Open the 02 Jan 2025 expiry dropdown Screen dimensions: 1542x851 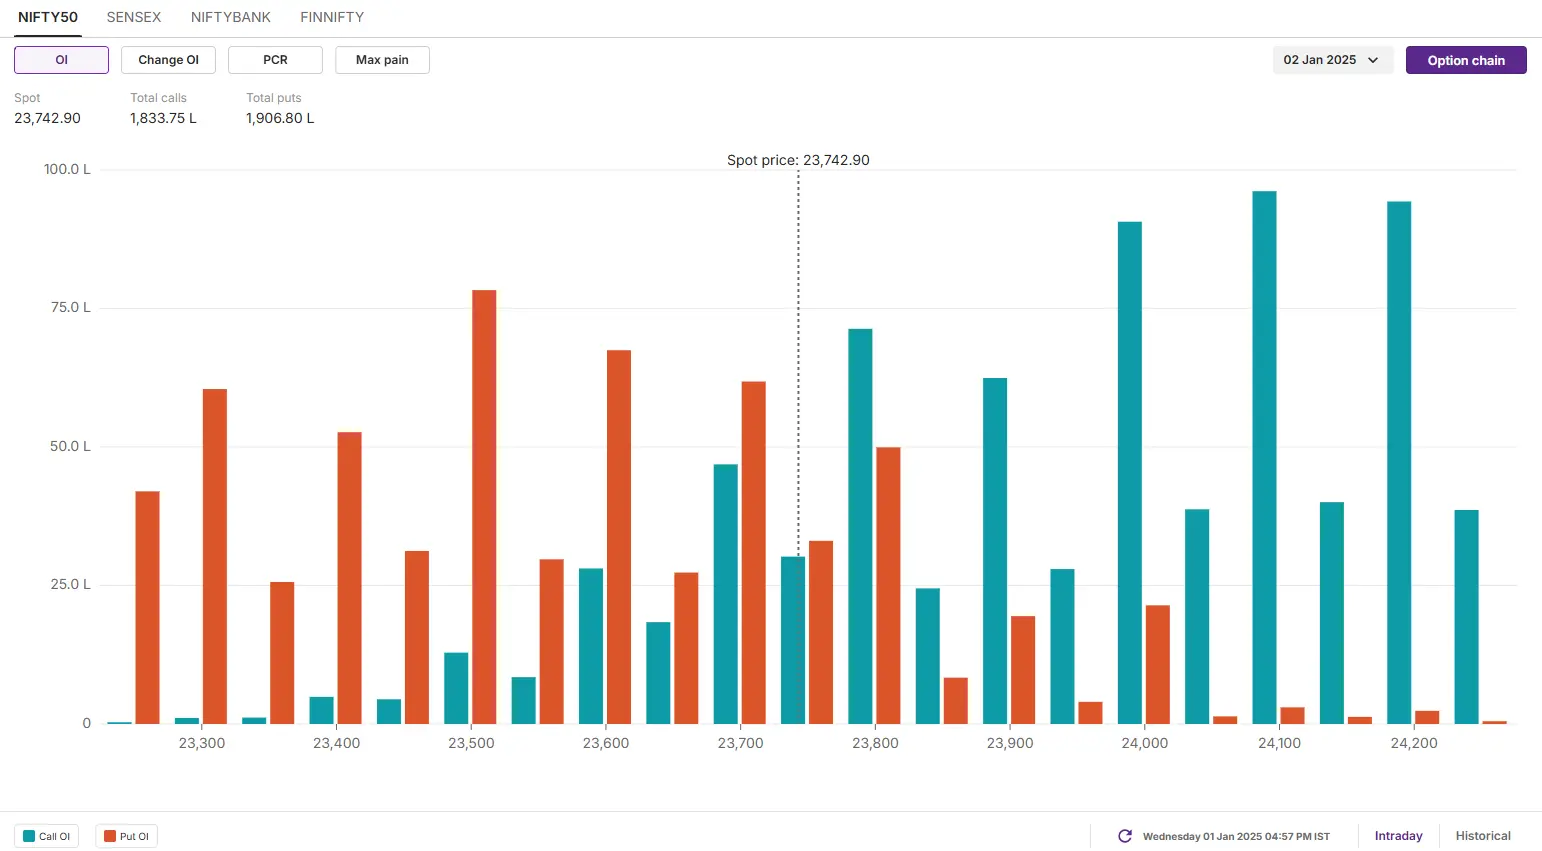point(1332,60)
